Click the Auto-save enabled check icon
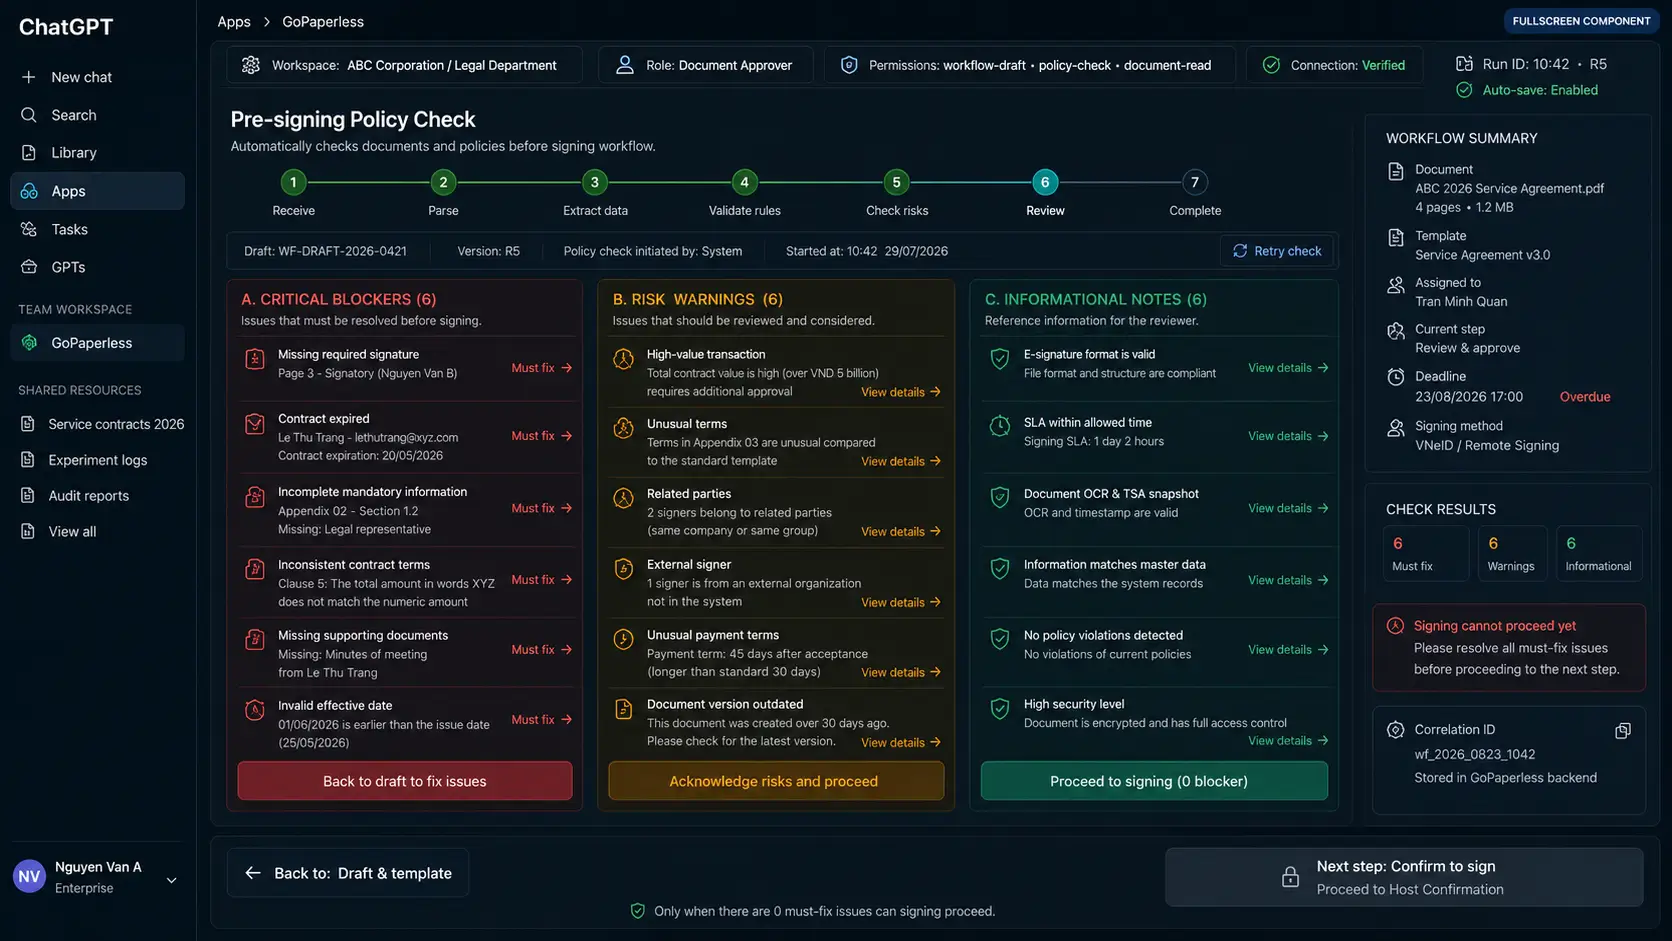This screenshot has width=1672, height=941. [x=1464, y=90]
